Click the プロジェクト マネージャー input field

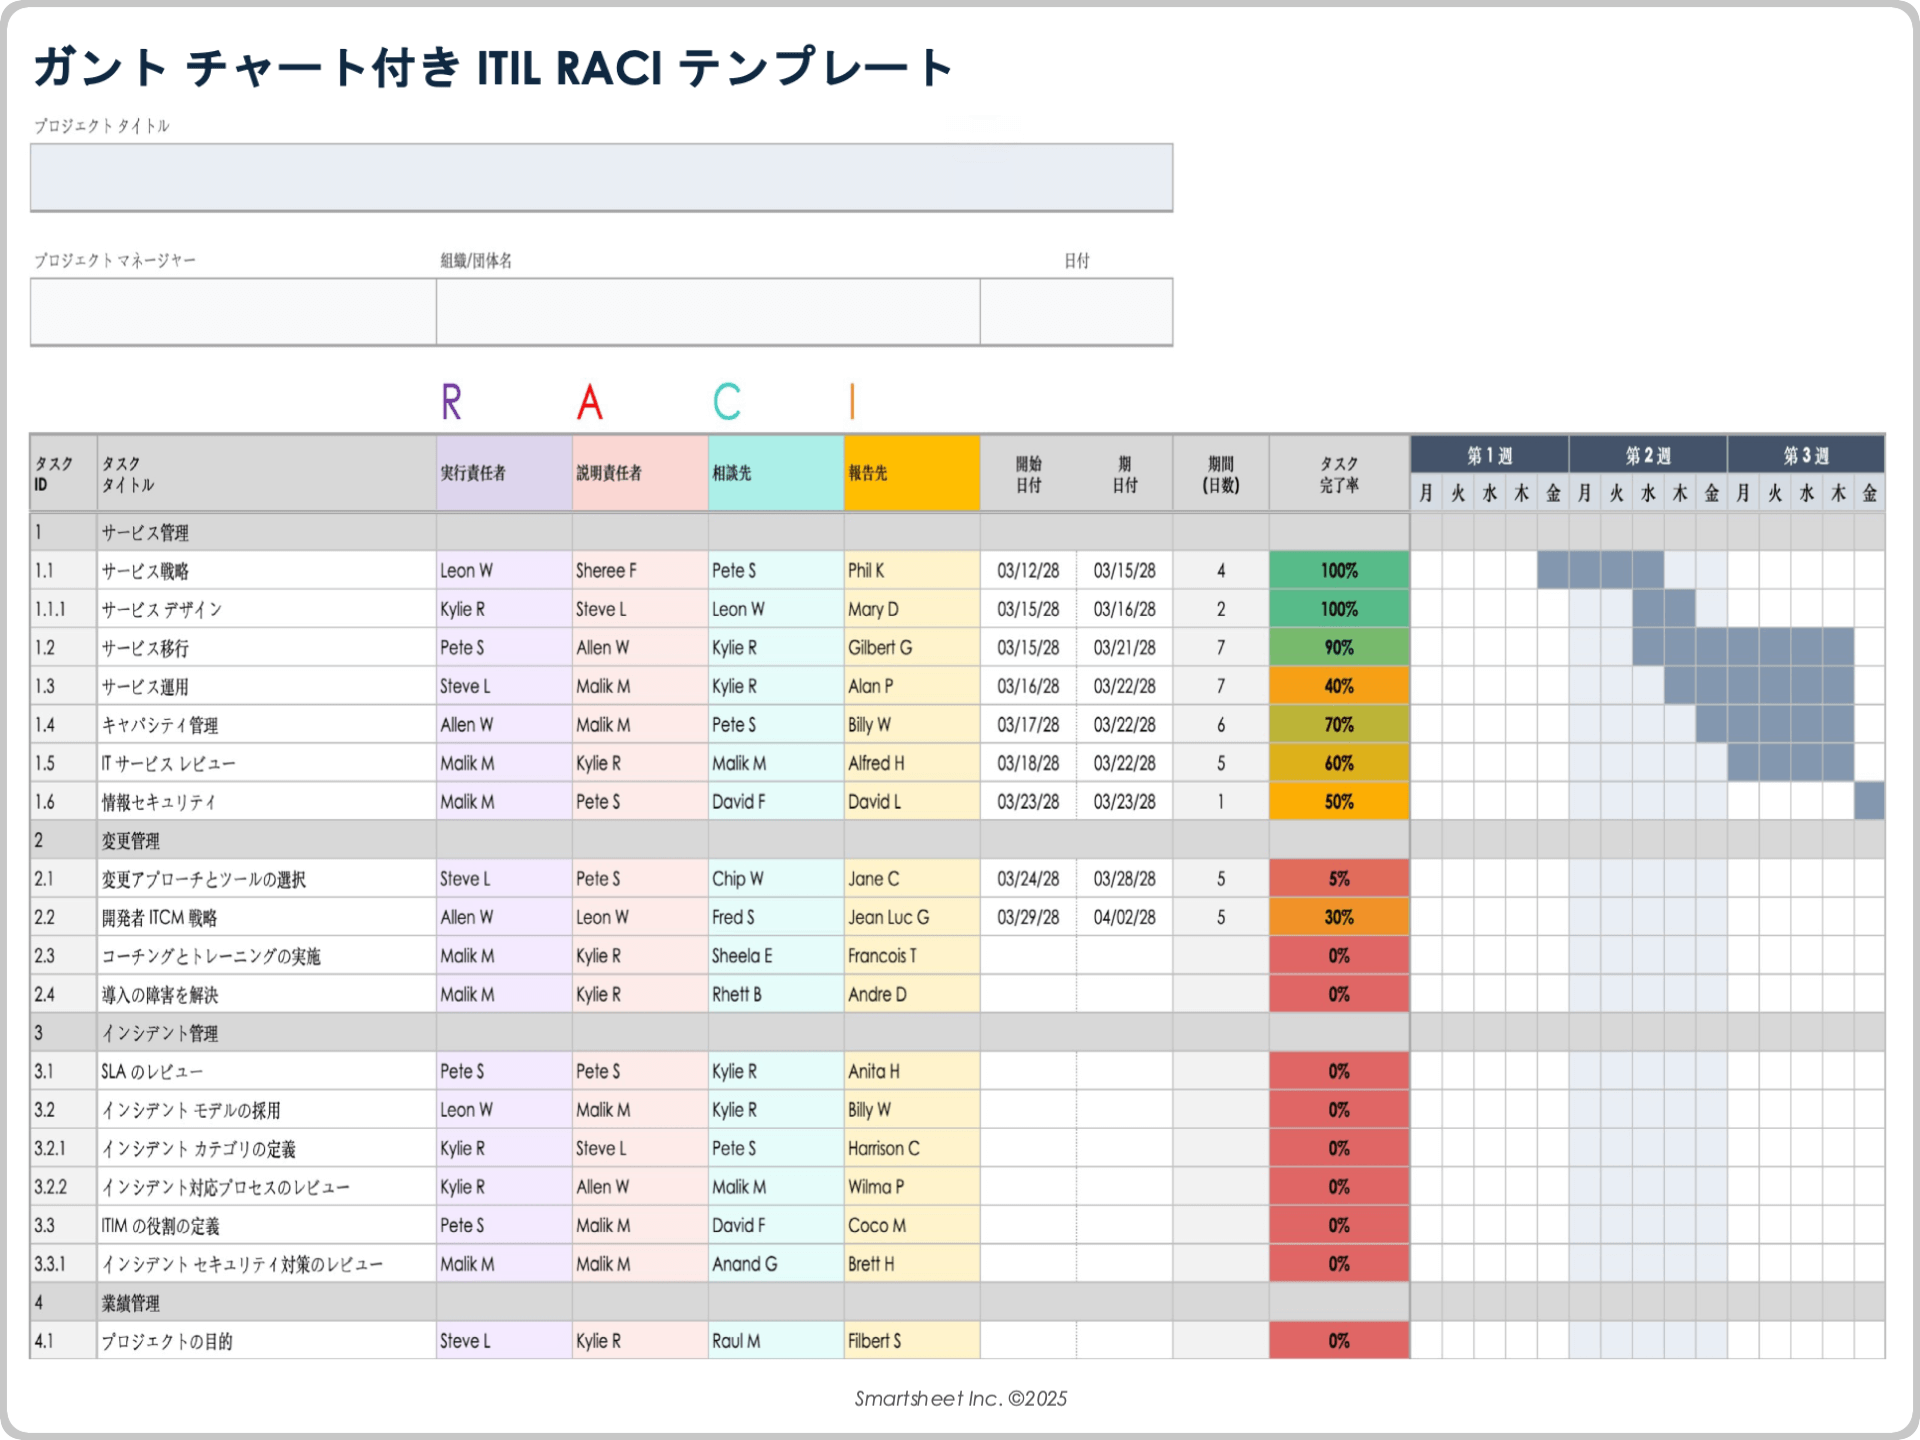[233, 312]
